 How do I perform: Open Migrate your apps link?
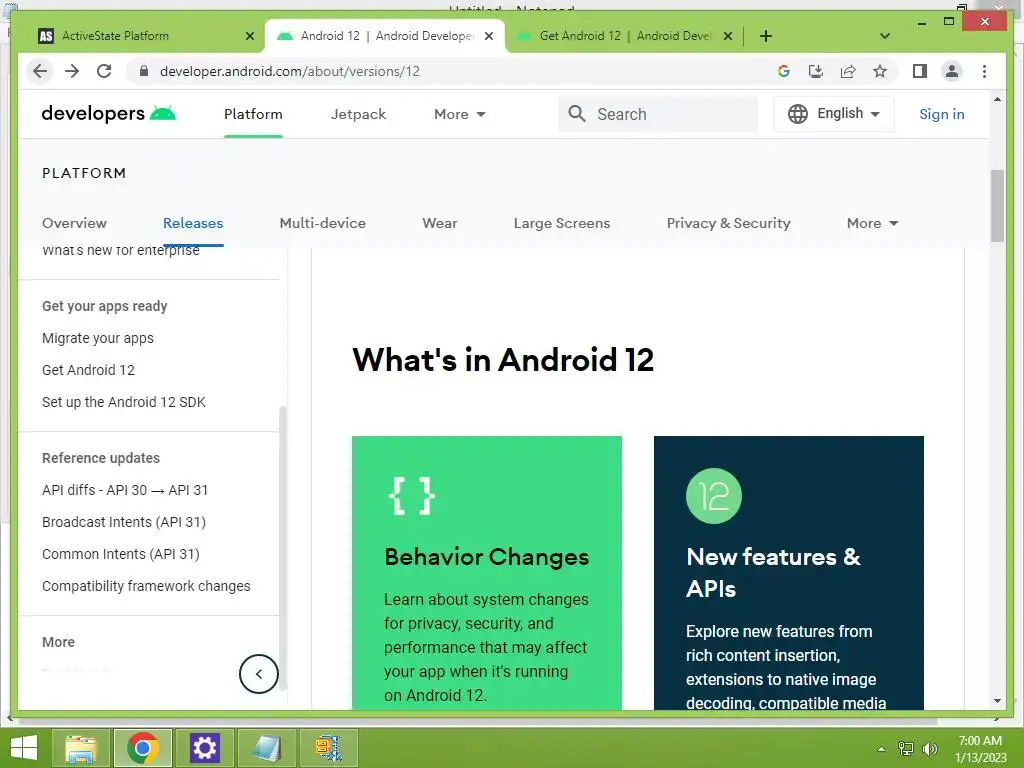pos(98,338)
